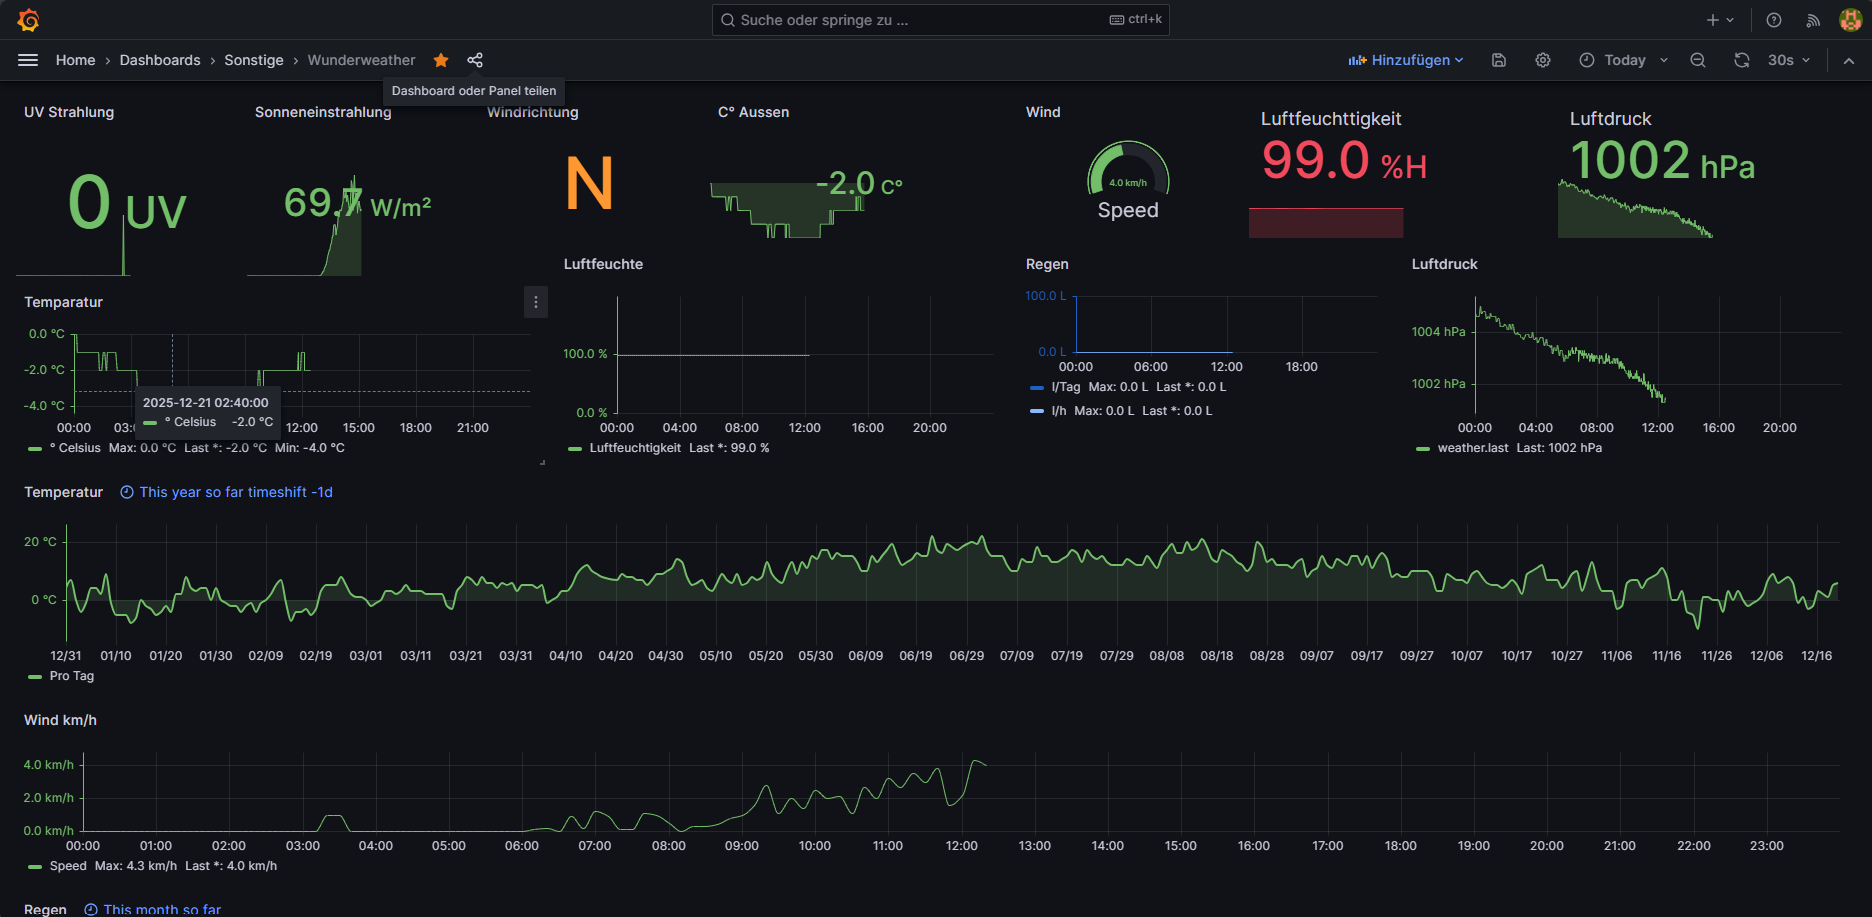Viewport: 1872px width, 917px height.
Task: Go to the Sonstige folder breadcrumb
Action: click(254, 60)
